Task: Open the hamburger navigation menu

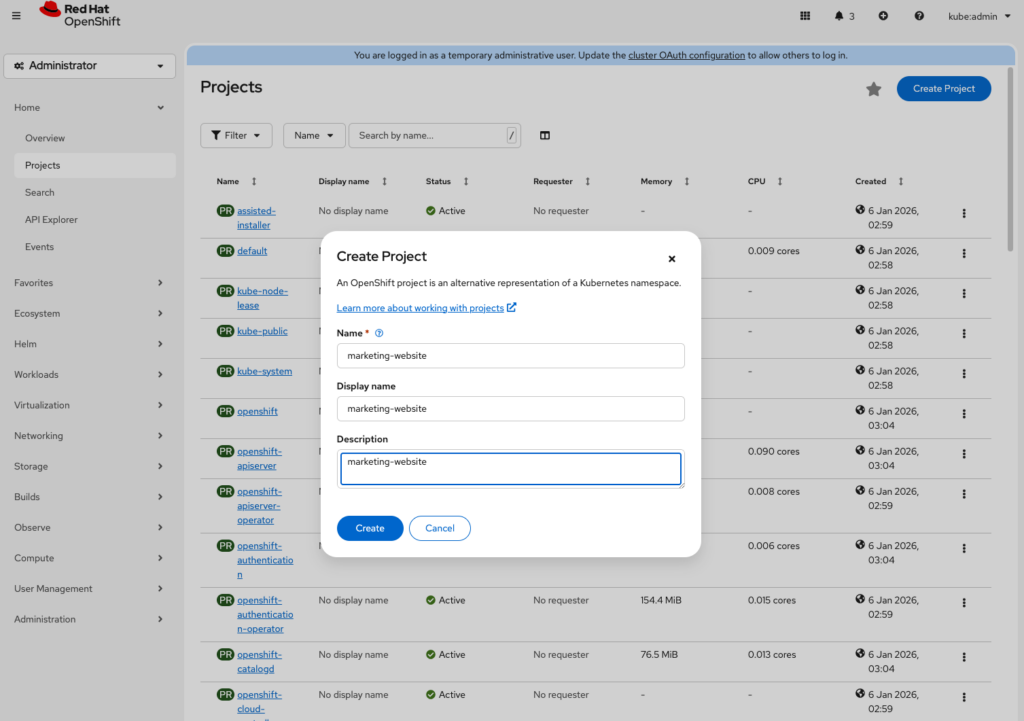Action: pos(15,15)
